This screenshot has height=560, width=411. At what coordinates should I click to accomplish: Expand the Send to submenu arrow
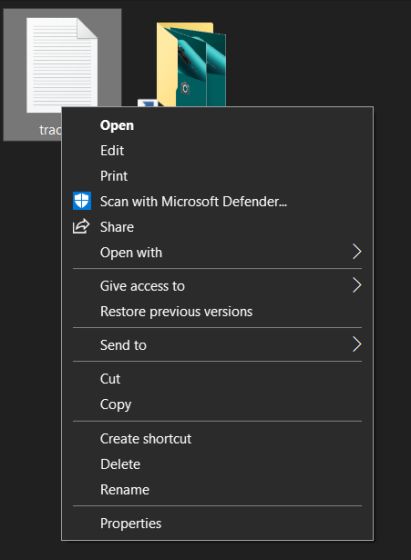pos(357,344)
